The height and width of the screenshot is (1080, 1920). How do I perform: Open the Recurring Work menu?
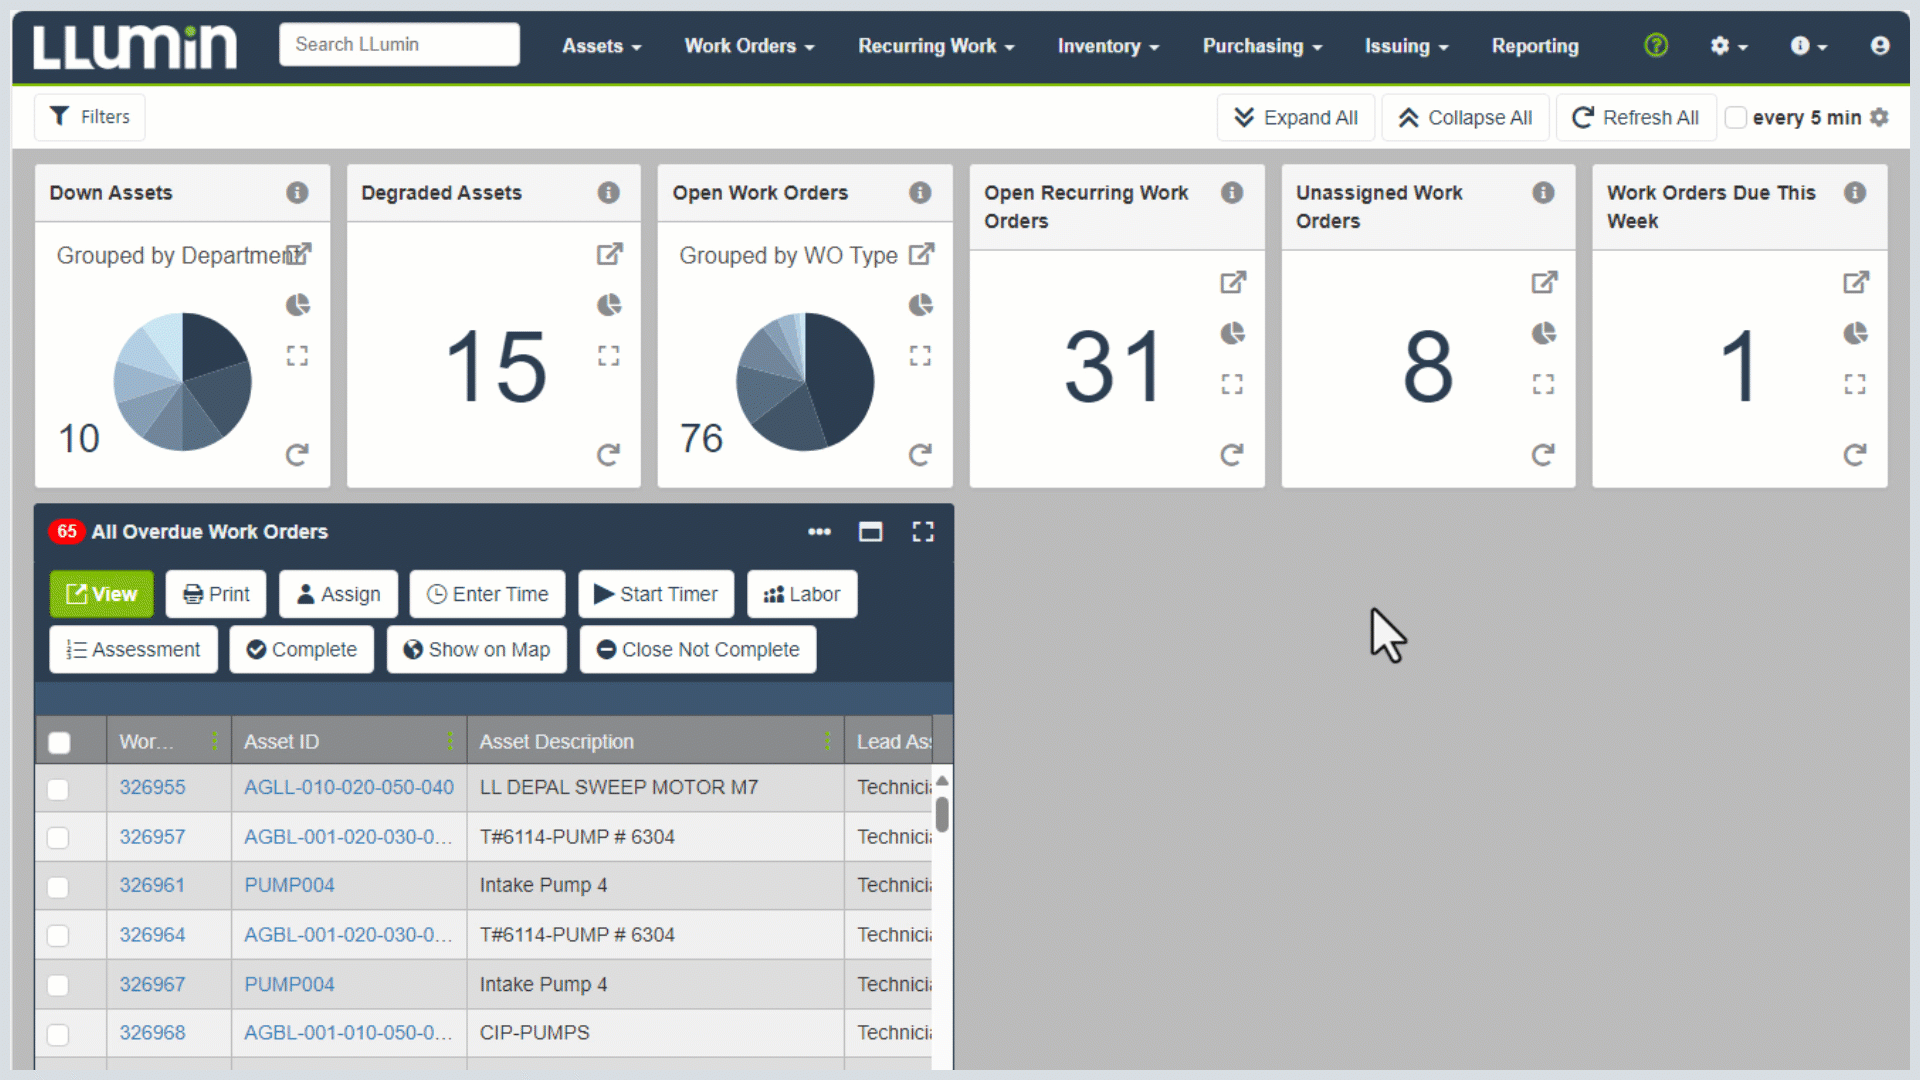click(x=936, y=46)
